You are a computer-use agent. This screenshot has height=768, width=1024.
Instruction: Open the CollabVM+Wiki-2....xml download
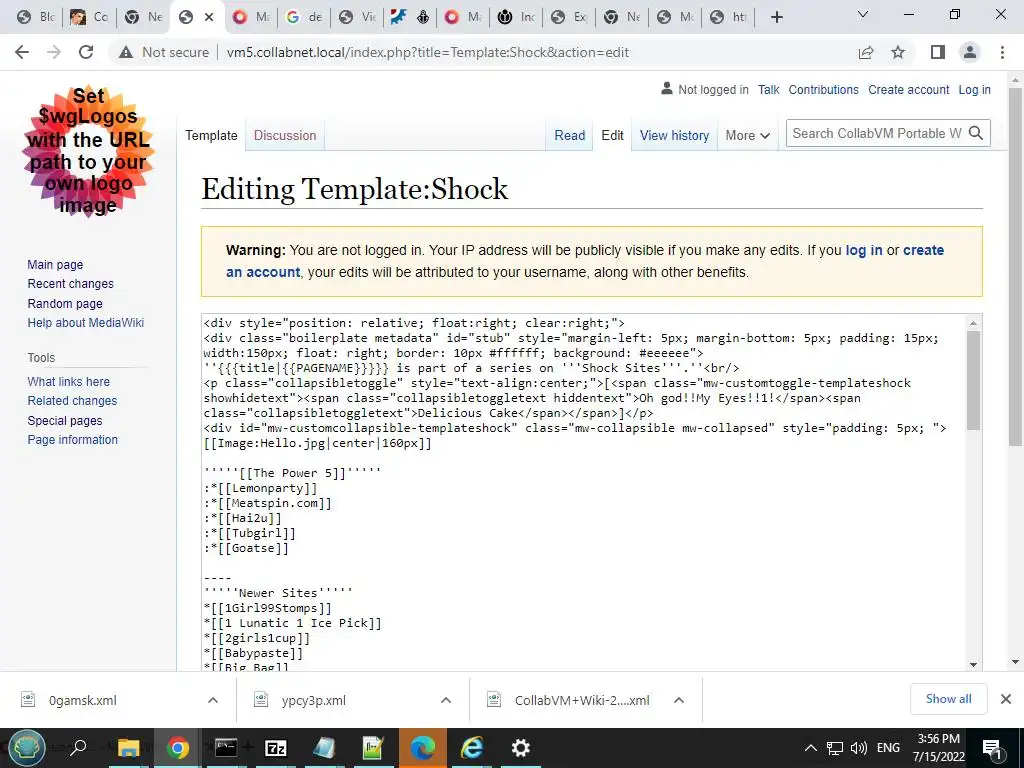(x=581, y=700)
